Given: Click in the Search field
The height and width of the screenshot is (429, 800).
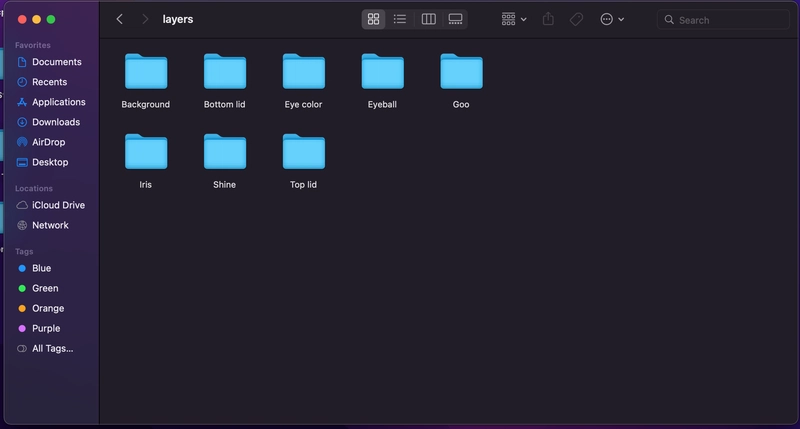Looking at the screenshot, I should click(723, 20).
